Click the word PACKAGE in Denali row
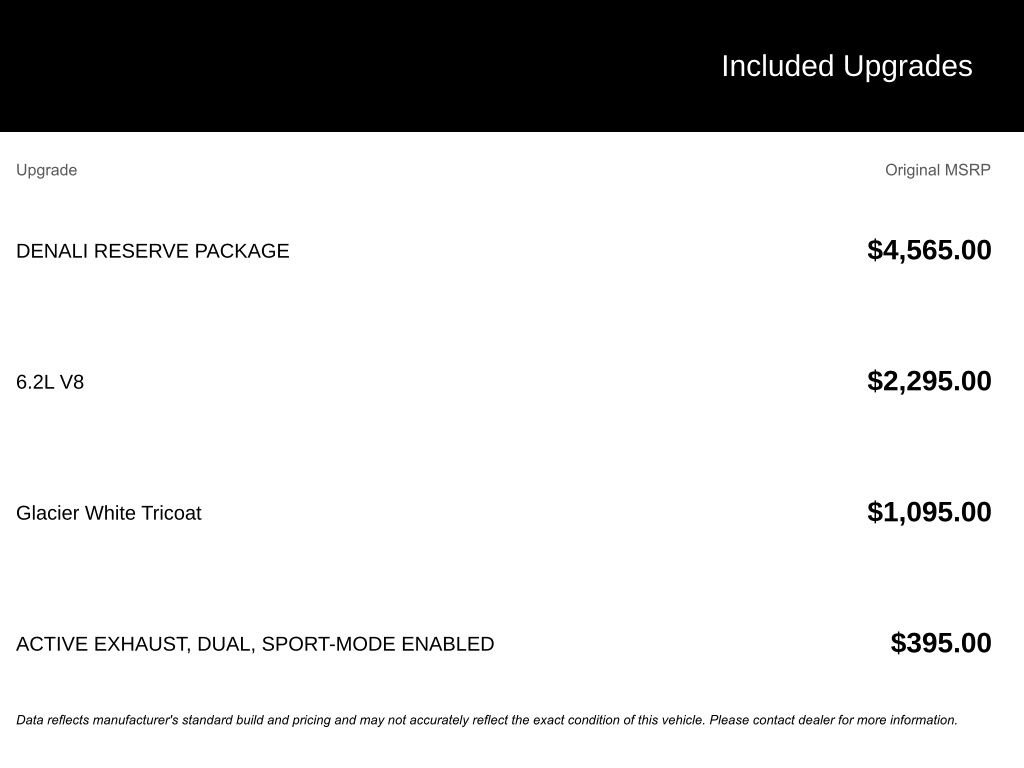 (242, 251)
